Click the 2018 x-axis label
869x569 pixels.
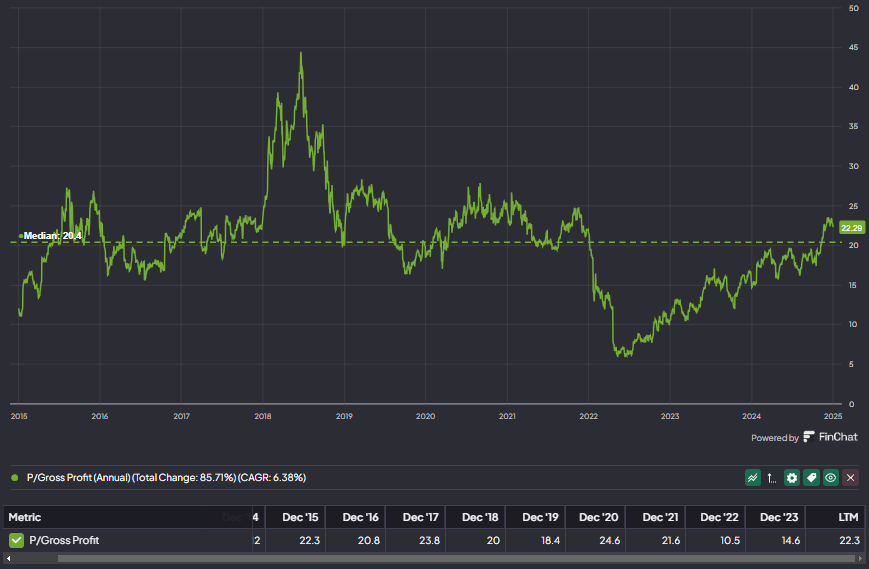(x=263, y=416)
